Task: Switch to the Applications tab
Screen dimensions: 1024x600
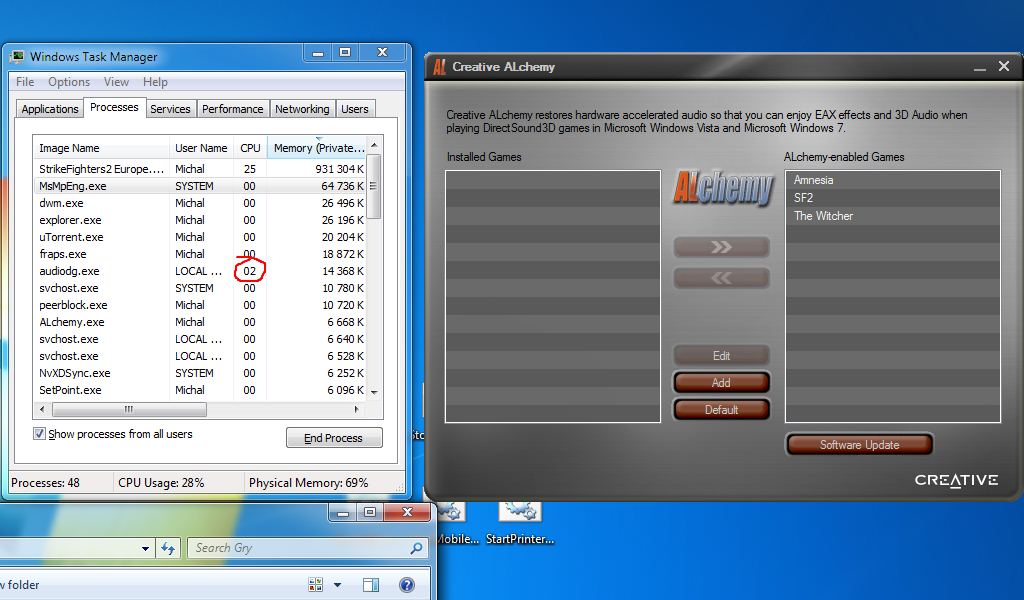Action: pos(50,109)
